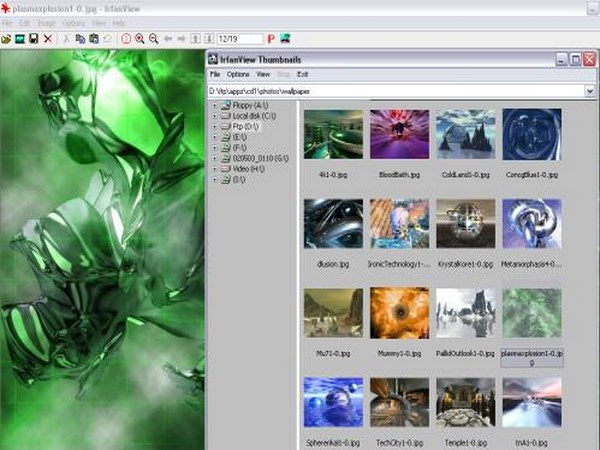The image size is (600, 450).
Task: Click the red X Delete icon
Action: pyautogui.click(x=47, y=38)
